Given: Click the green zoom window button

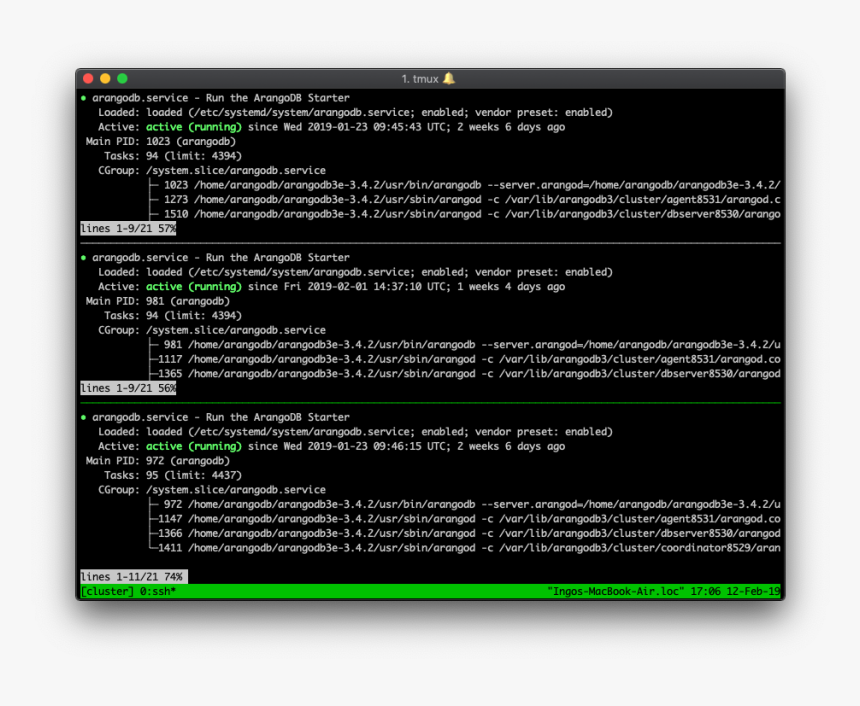Looking at the screenshot, I should pyautogui.click(x=122, y=78).
